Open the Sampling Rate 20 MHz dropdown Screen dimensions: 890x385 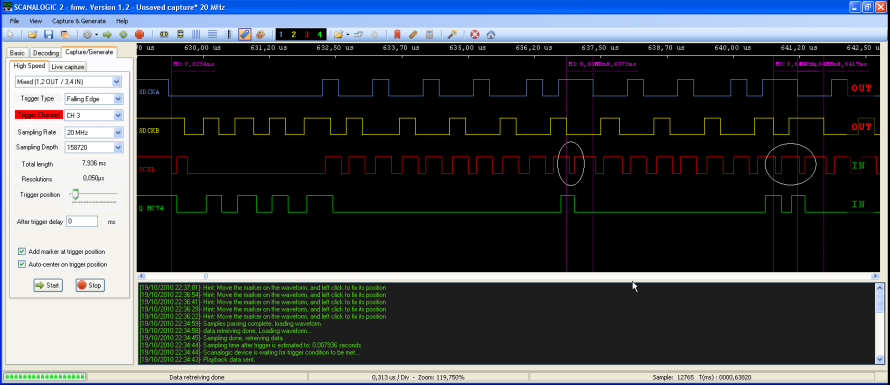94,132
